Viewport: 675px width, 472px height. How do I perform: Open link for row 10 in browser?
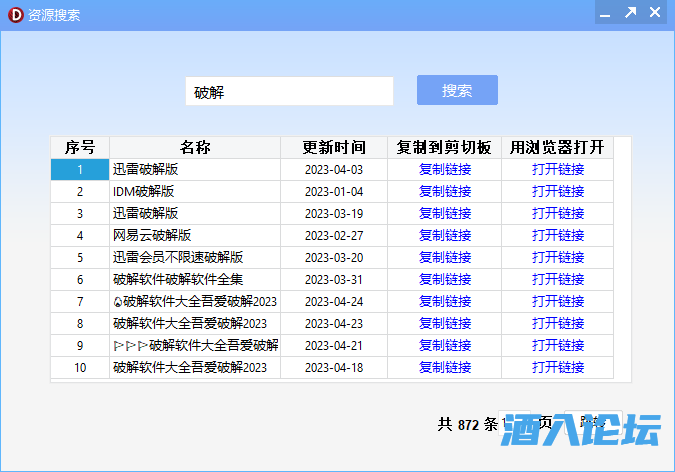click(558, 368)
